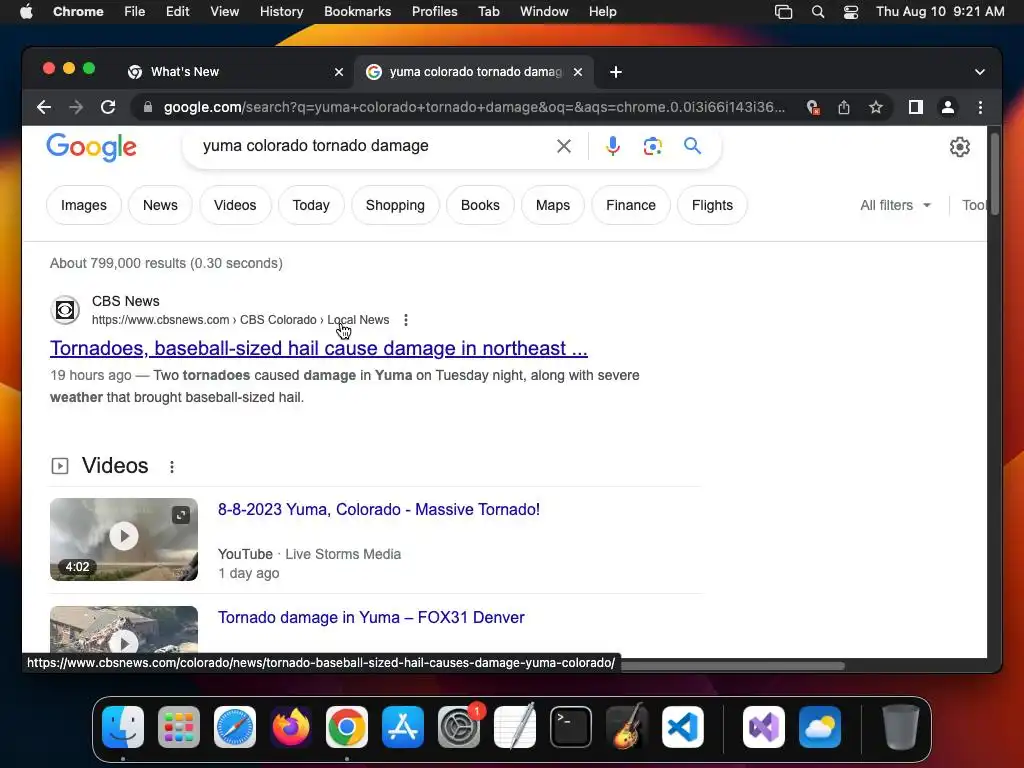Image resolution: width=1024 pixels, height=768 pixels.
Task: Click the lock icon in the address bar
Action: (x=148, y=107)
